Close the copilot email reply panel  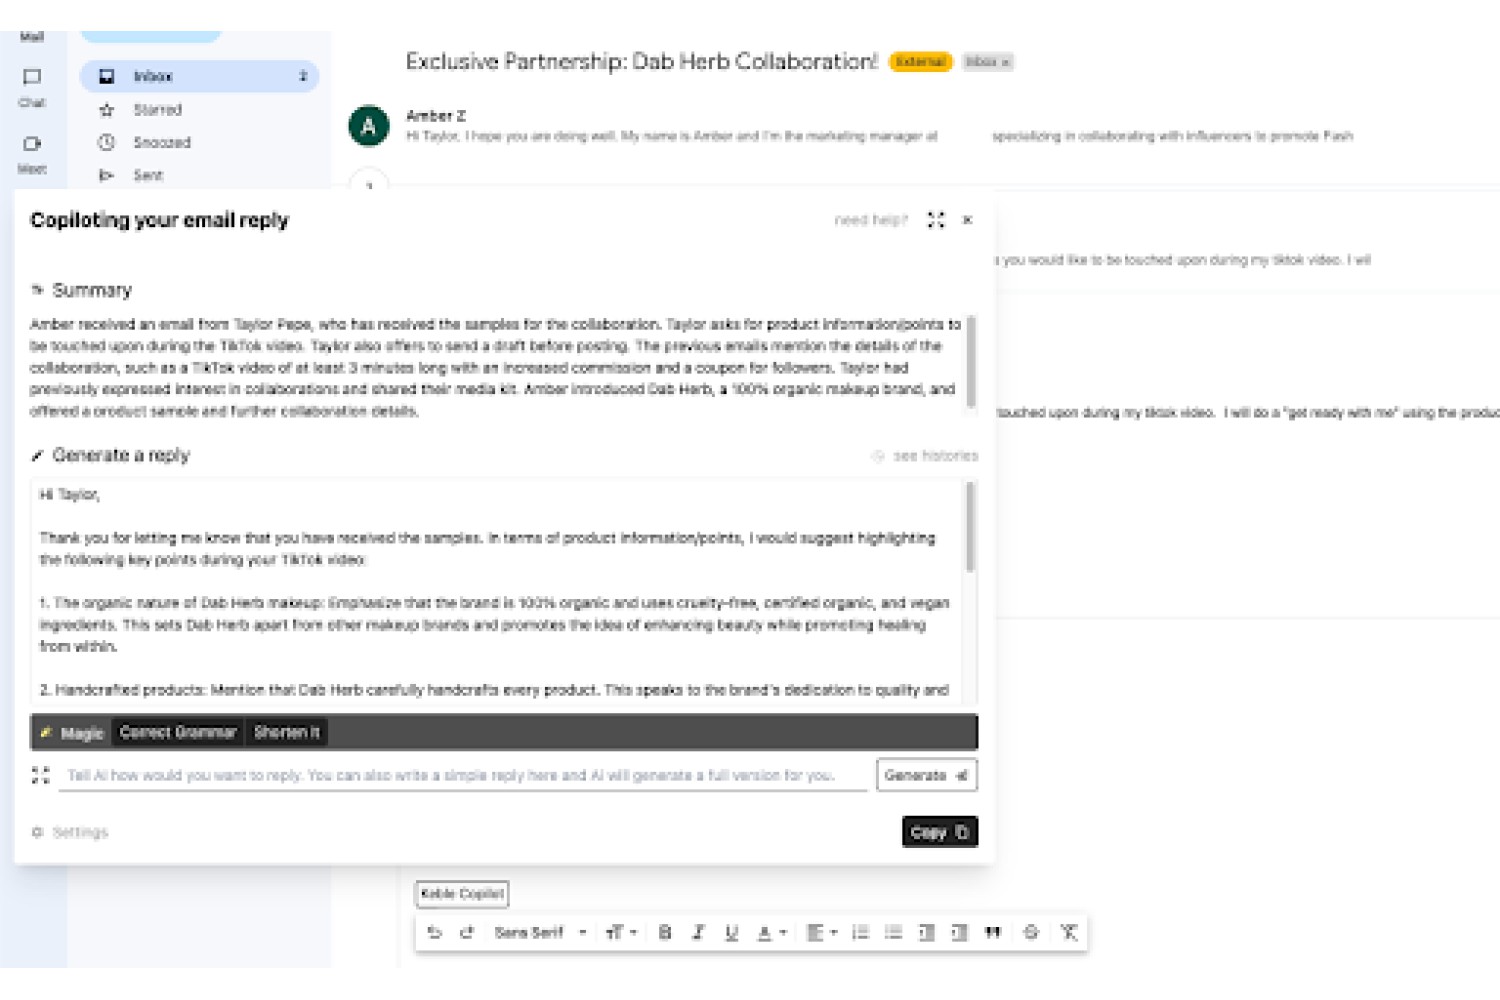click(967, 220)
